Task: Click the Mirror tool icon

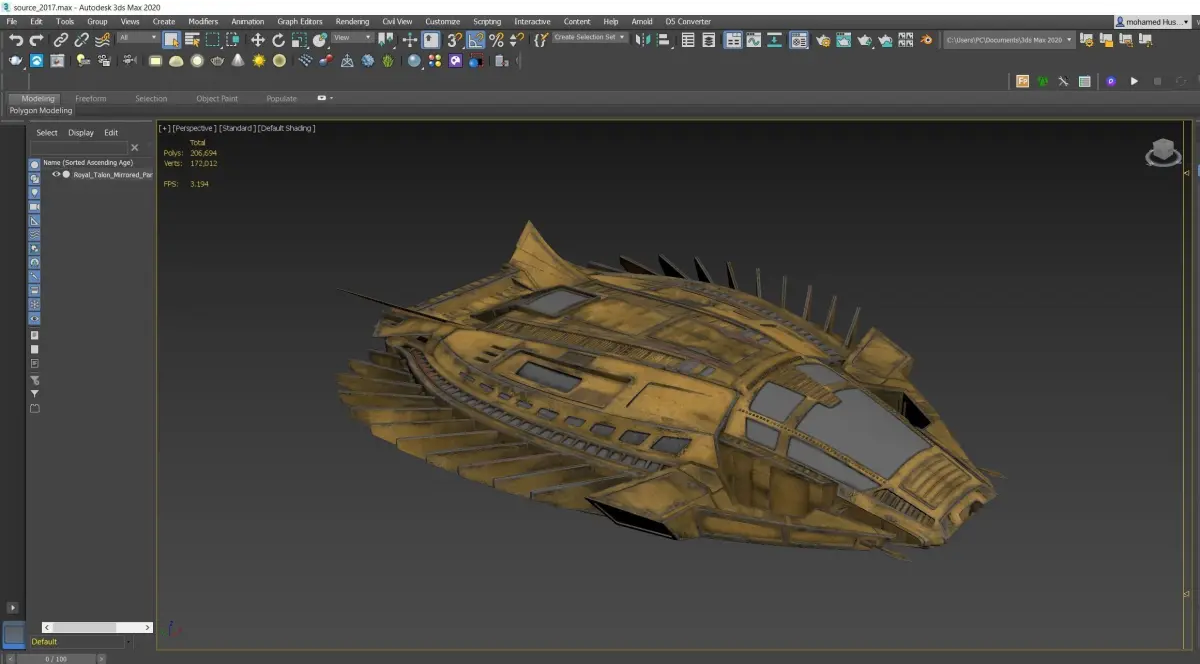Action: point(643,40)
